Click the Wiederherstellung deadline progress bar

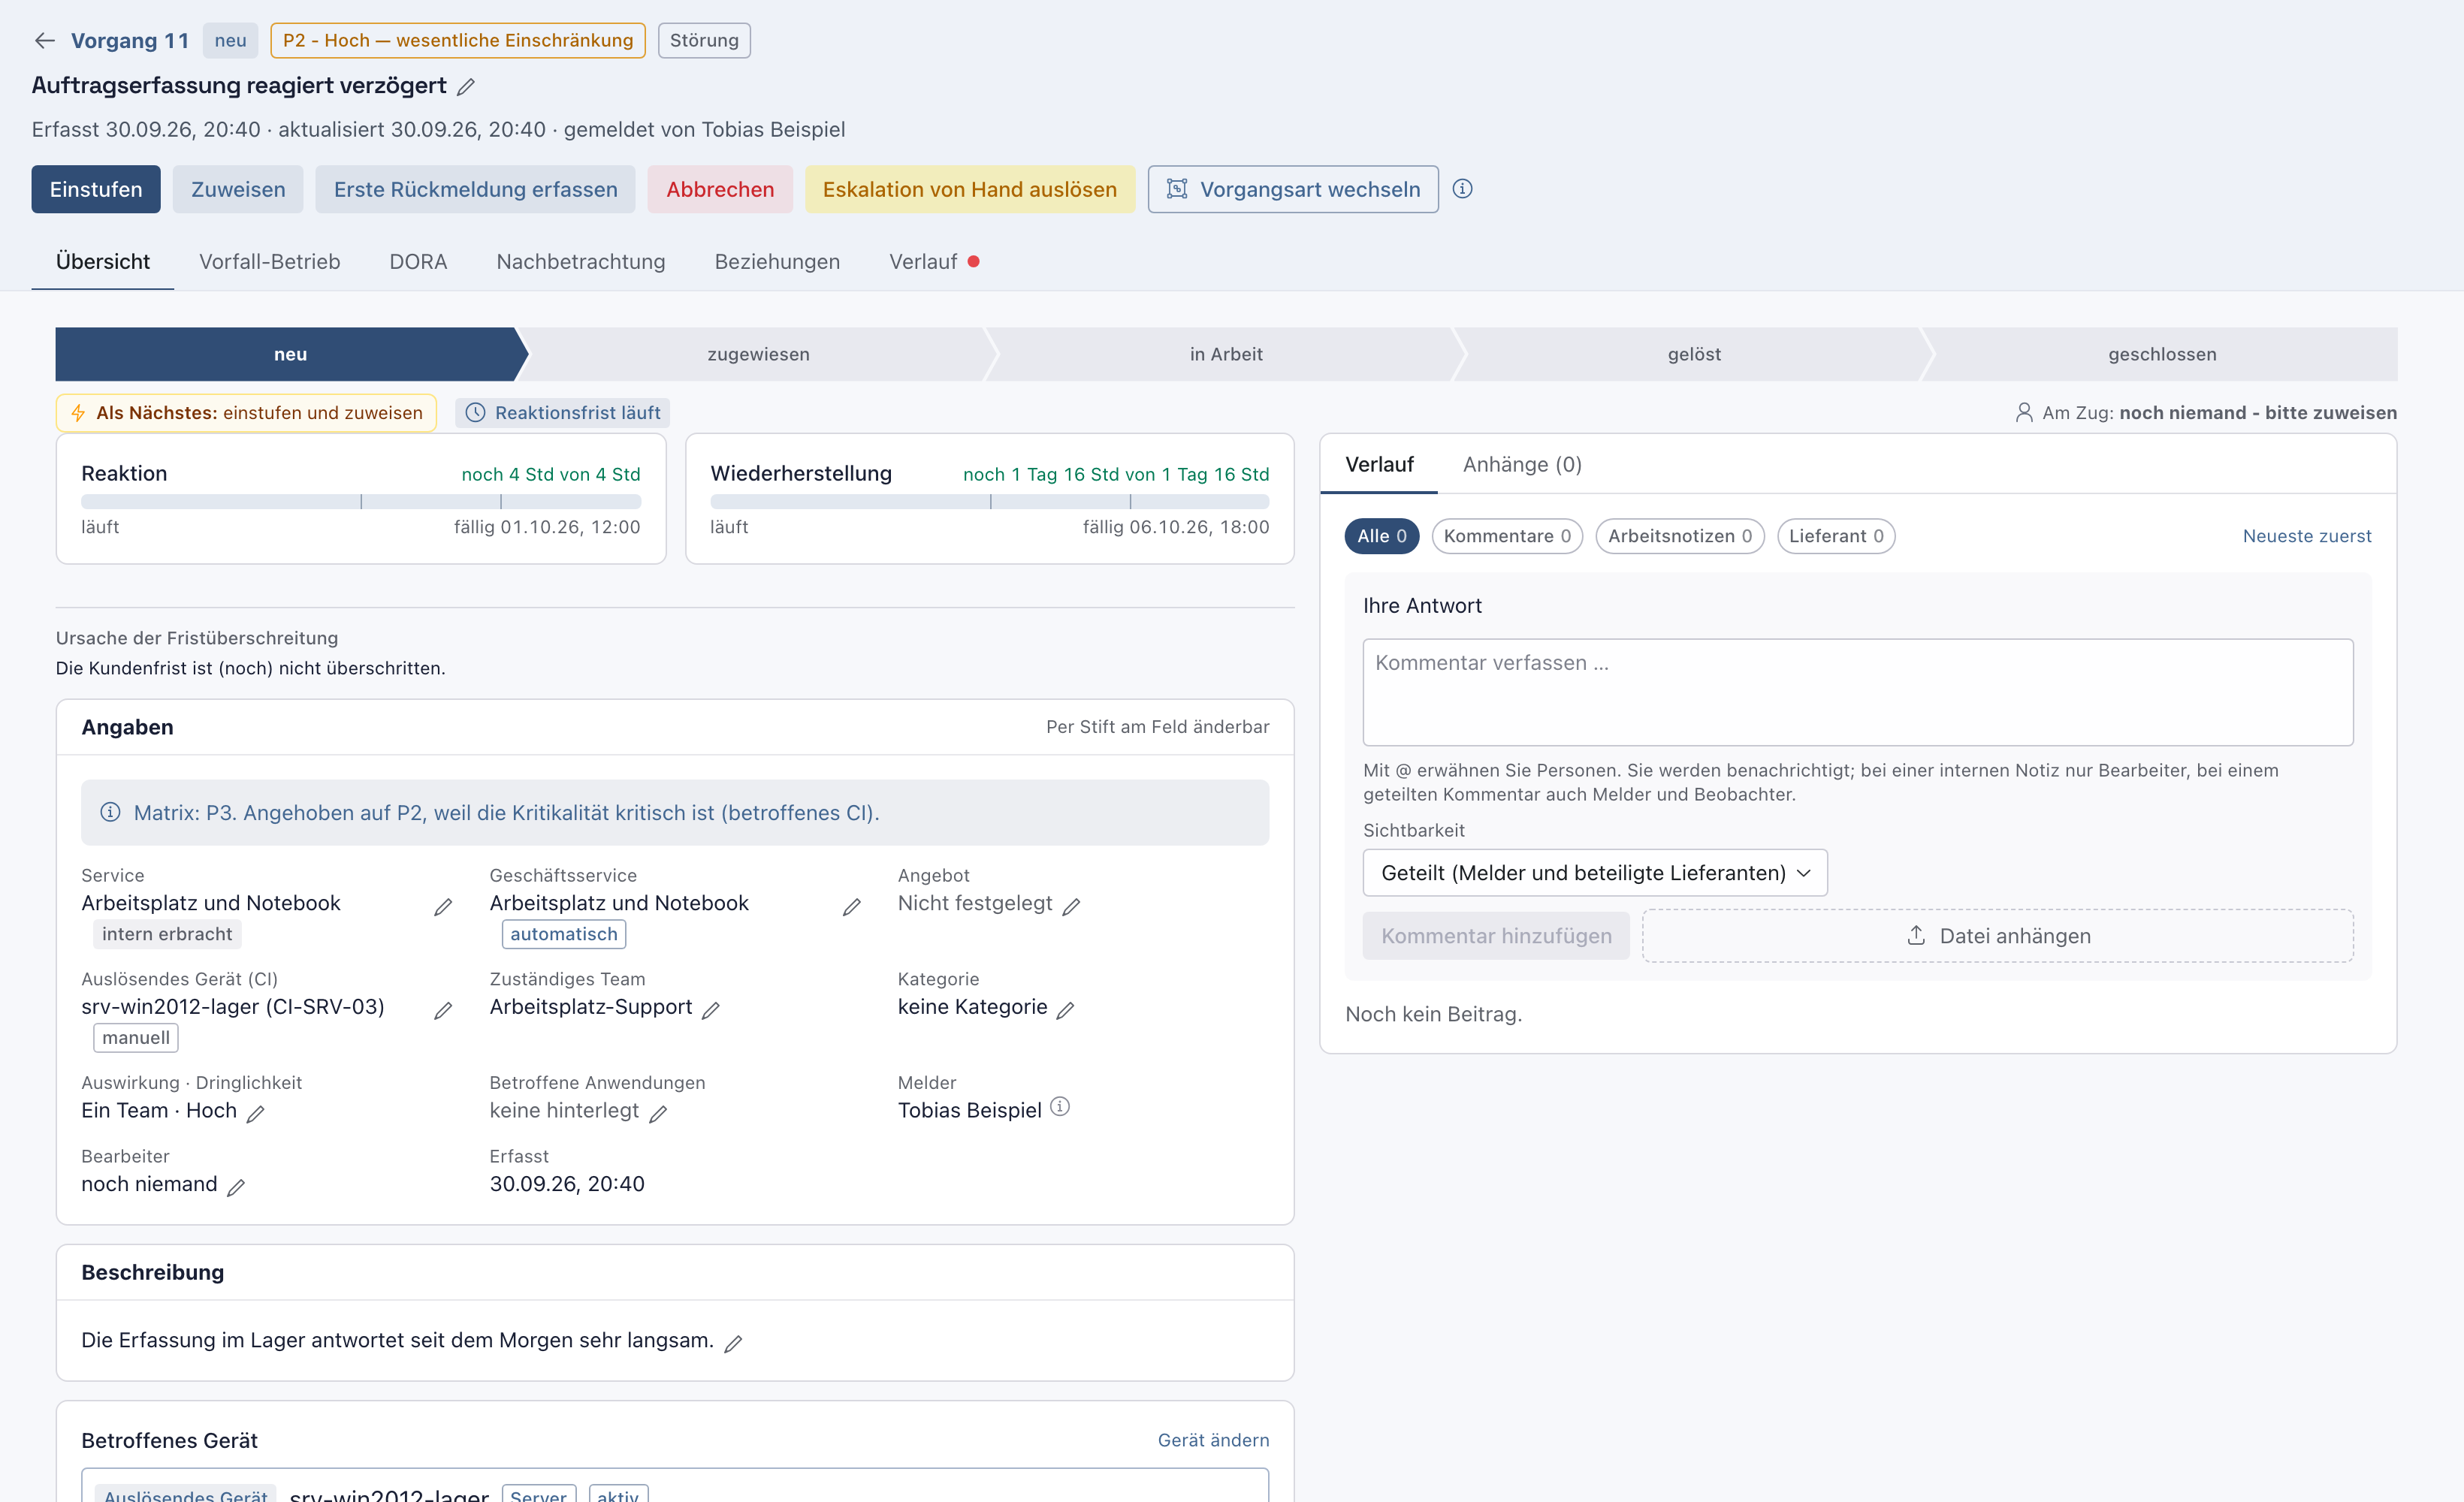pyautogui.click(x=989, y=501)
